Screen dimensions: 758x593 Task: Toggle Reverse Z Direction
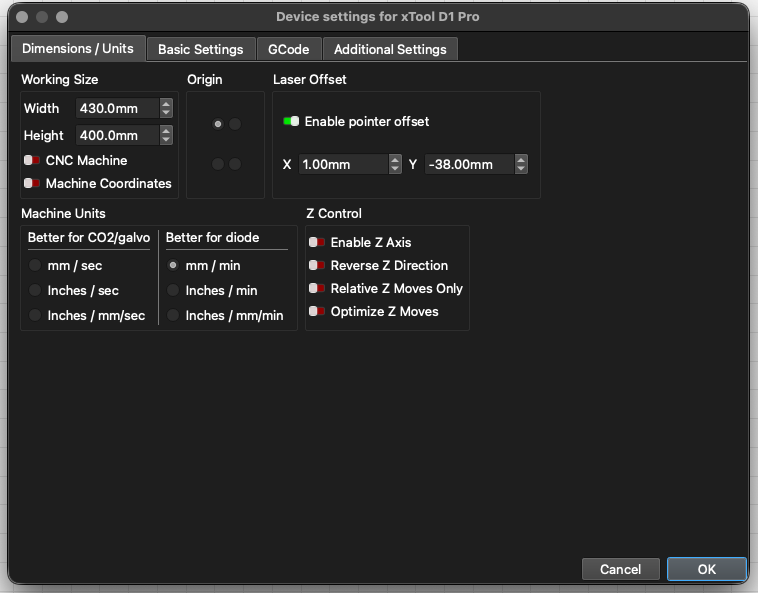pos(317,265)
